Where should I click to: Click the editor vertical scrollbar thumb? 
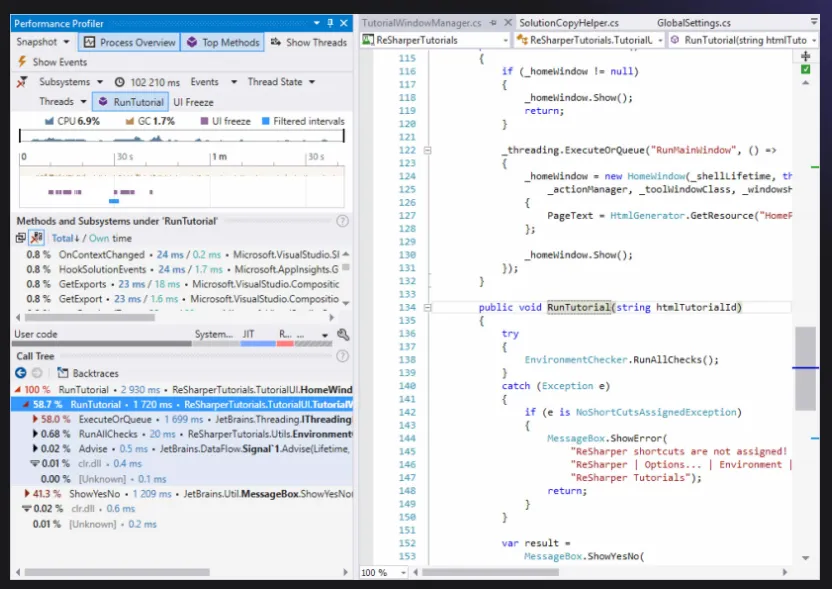coord(805,368)
